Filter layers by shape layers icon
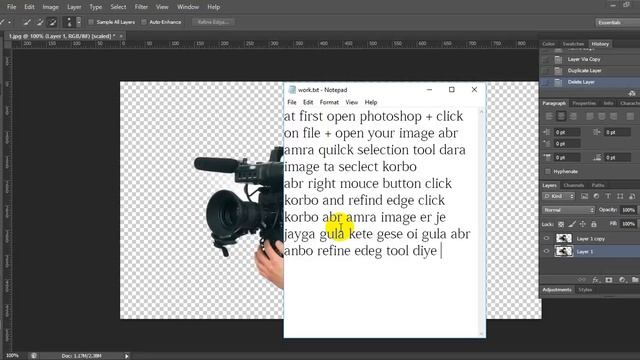Screen dimensions: 640x360 pos(620,196)
